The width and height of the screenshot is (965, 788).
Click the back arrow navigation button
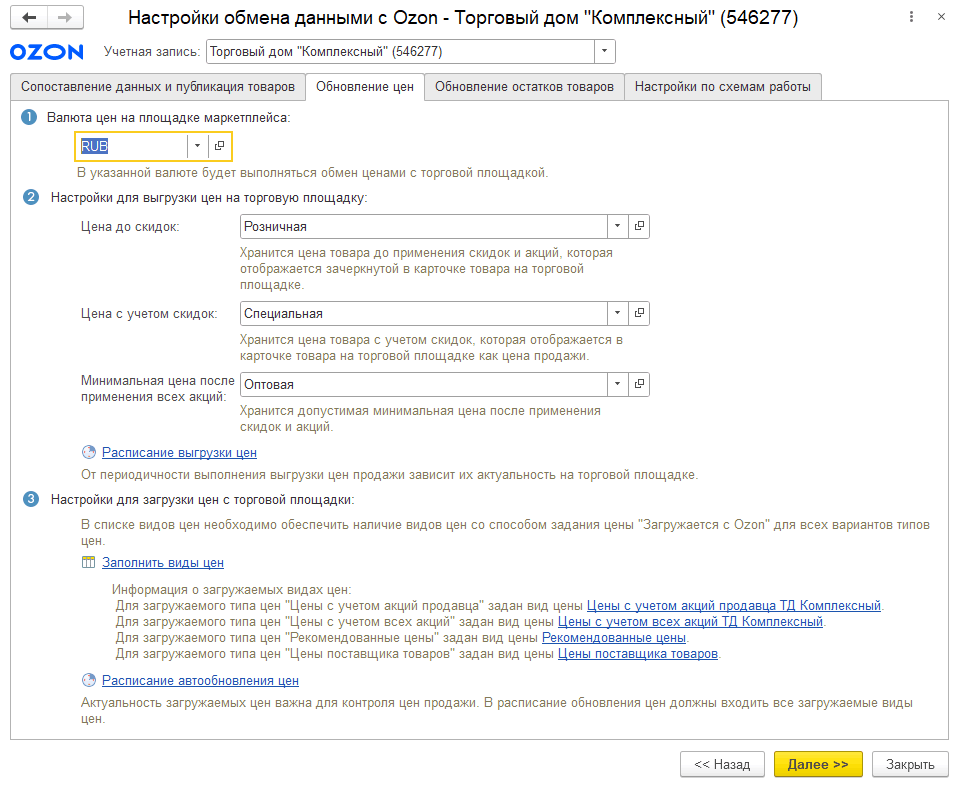click(x=29, y=17)
